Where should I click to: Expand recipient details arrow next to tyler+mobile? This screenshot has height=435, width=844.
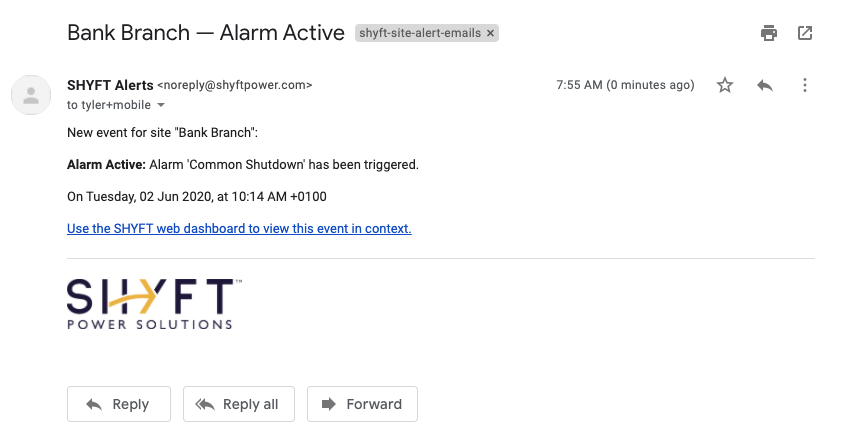pos(161,106)
